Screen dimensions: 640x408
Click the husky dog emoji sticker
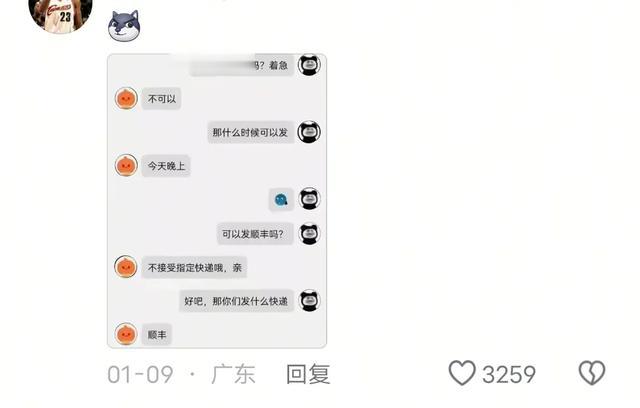click(124, 26)
